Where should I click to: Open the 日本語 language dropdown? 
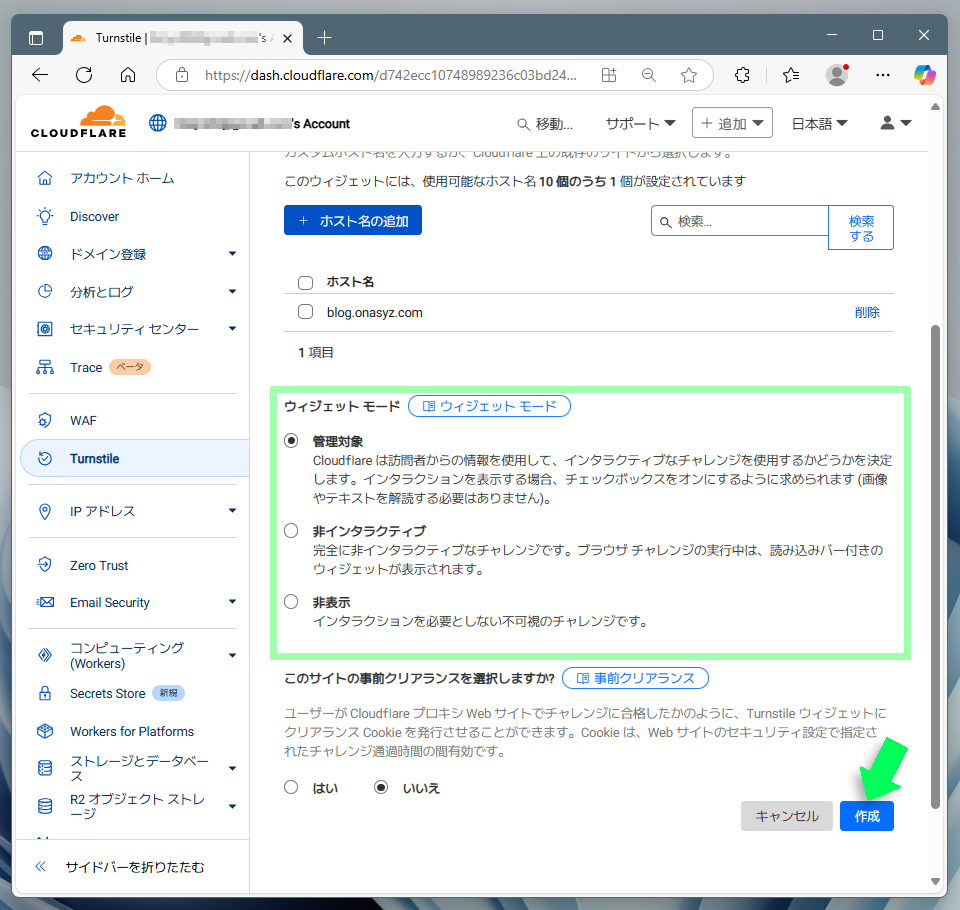[x=819, y=123]
